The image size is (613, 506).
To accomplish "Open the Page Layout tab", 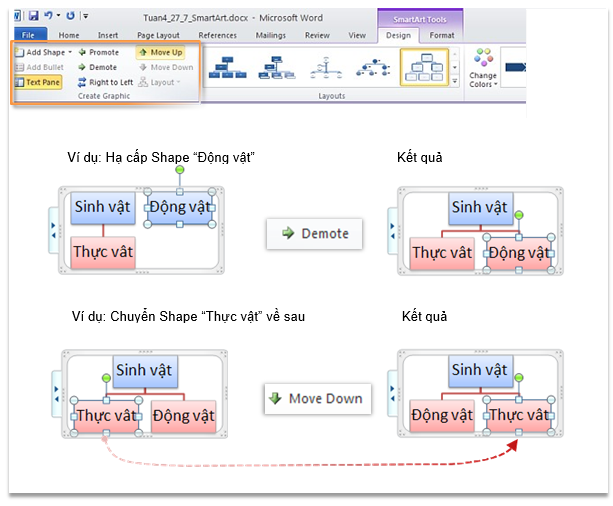I will (x=158, y=35).
